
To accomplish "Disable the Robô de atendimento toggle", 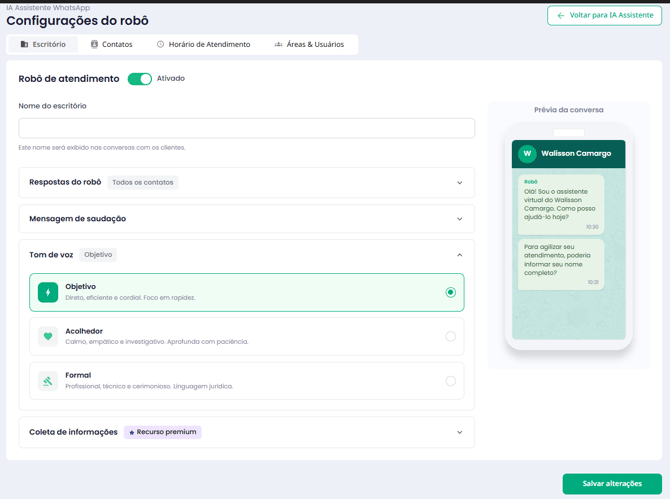I will [140, 79].
